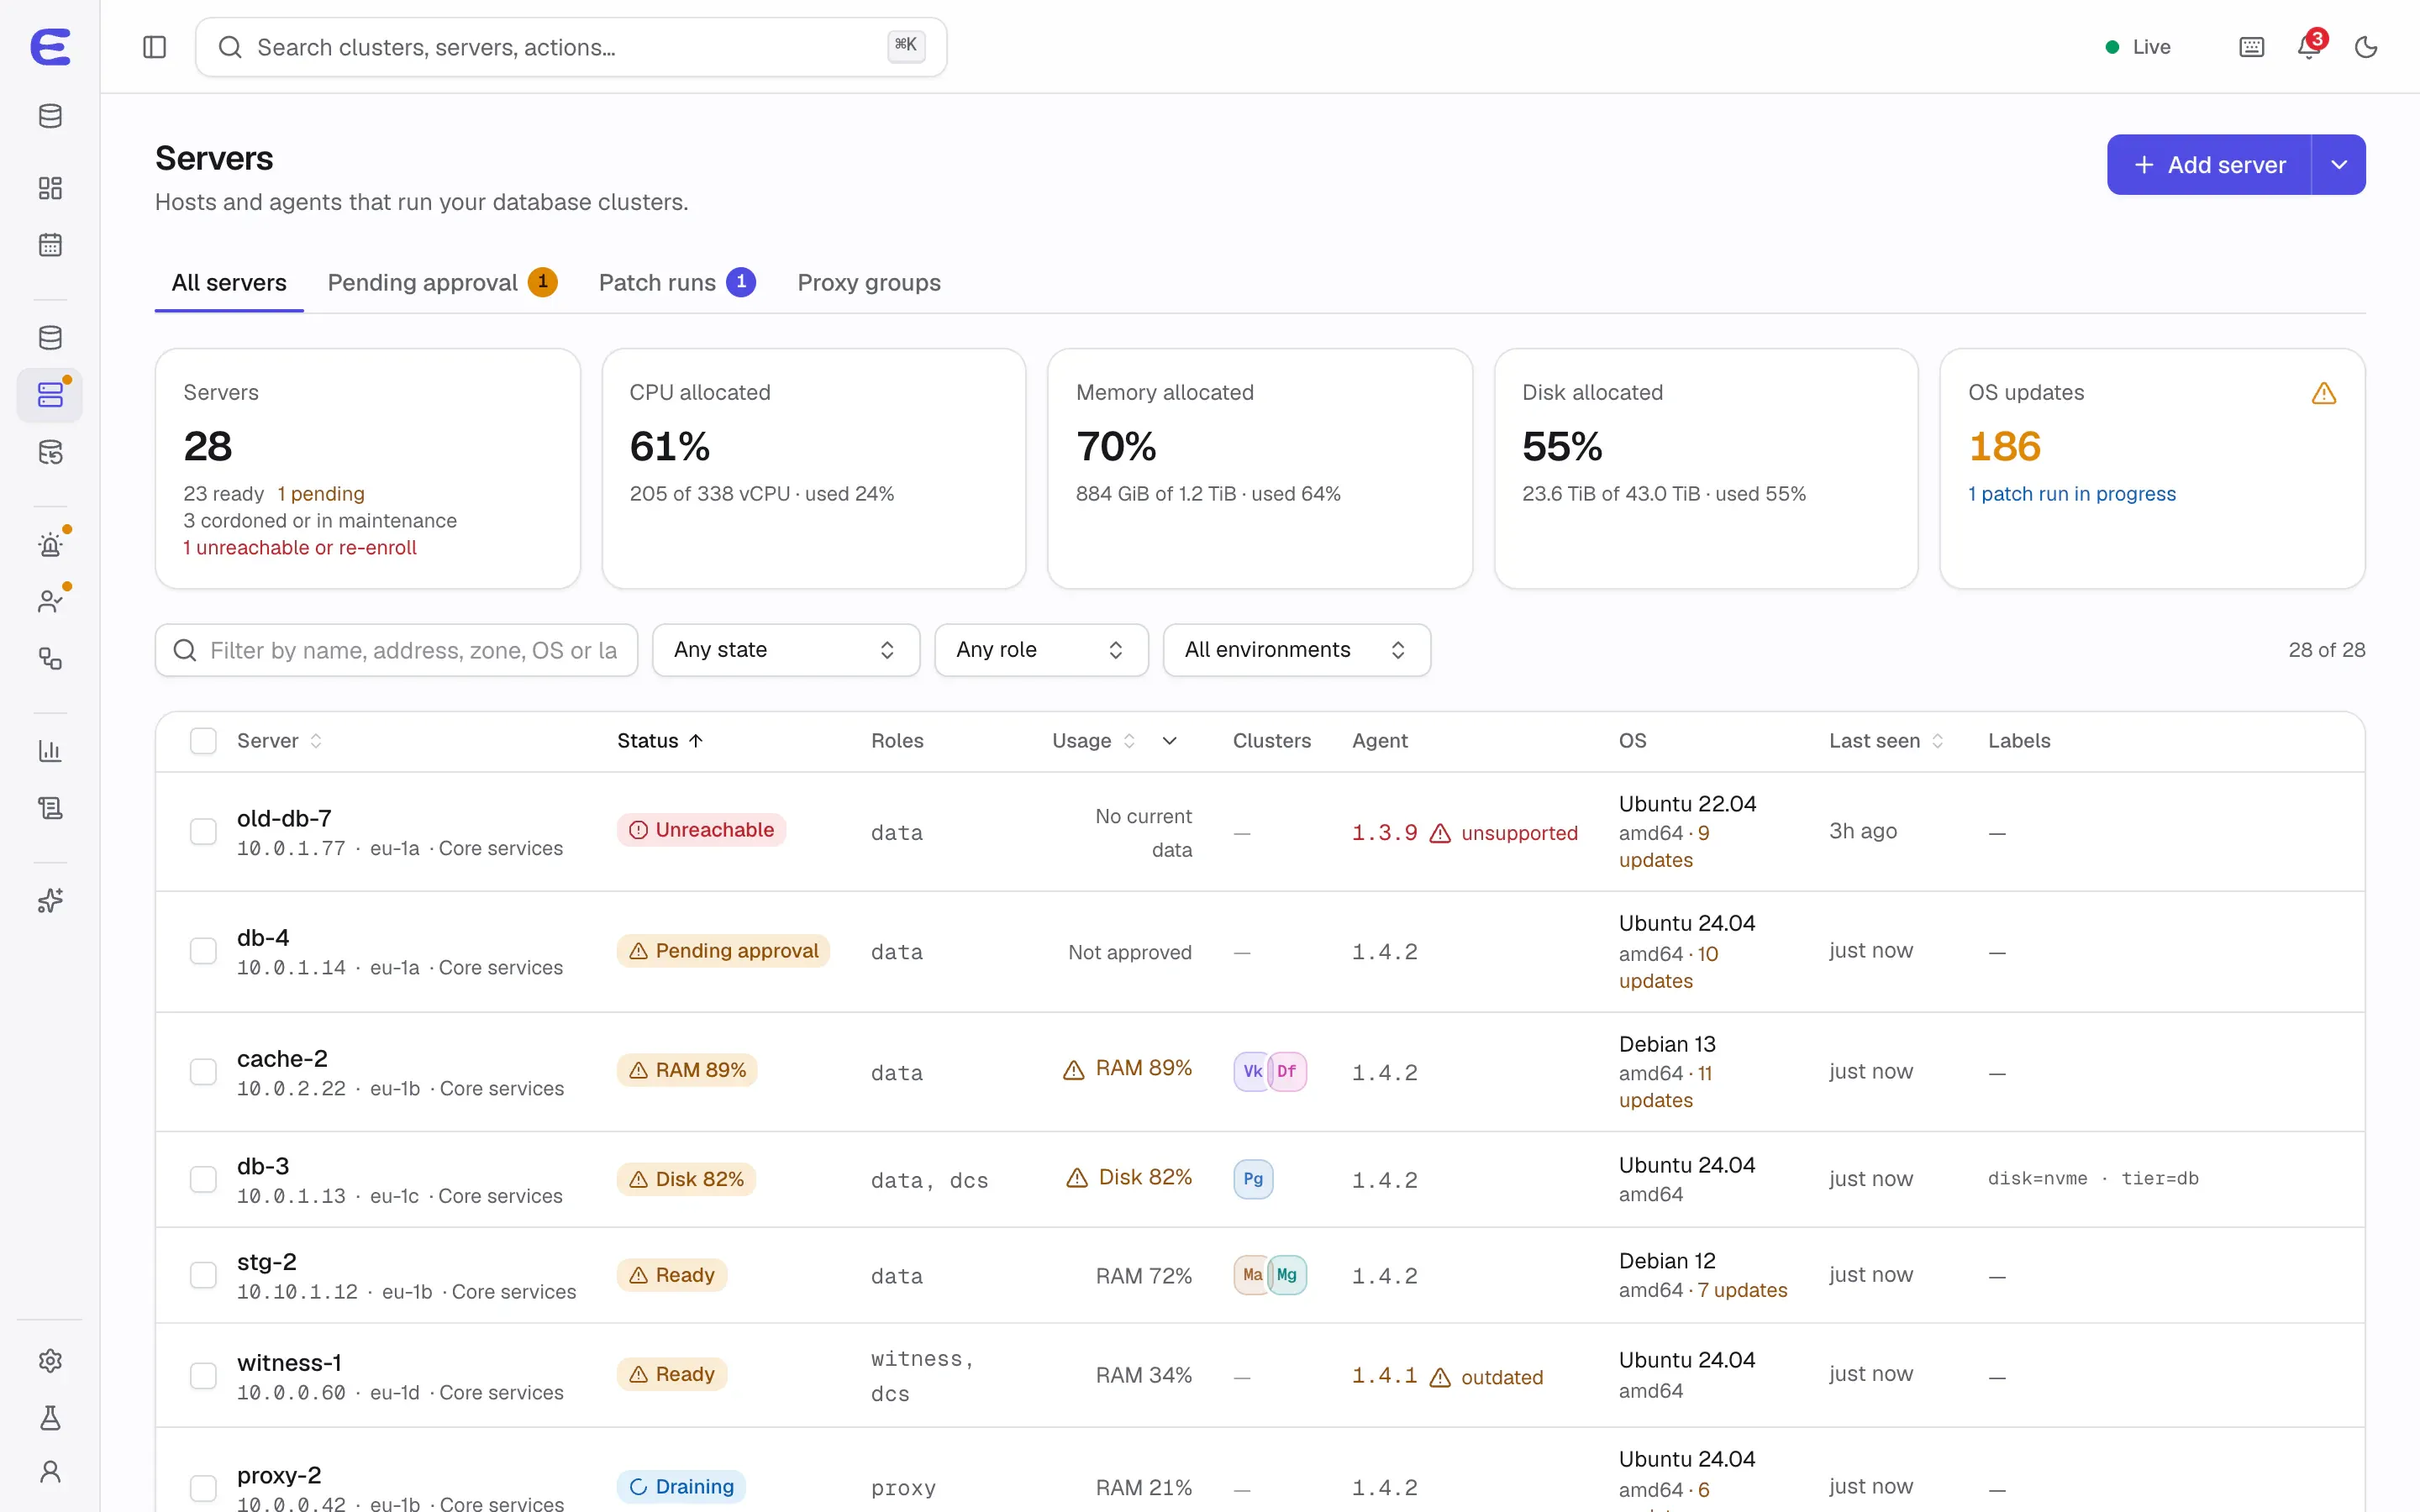Select the db-3 row checkbox

click(203, 1180)
